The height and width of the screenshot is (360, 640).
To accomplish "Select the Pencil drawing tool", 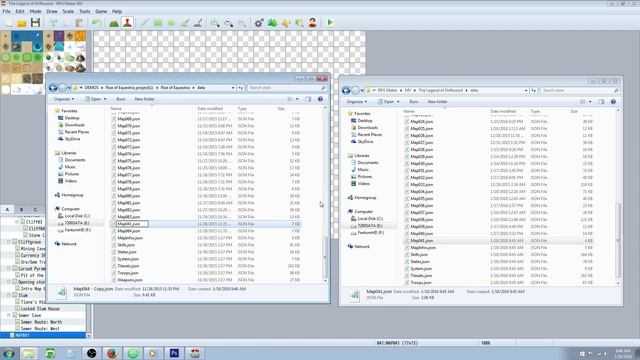I will point(144,23).
